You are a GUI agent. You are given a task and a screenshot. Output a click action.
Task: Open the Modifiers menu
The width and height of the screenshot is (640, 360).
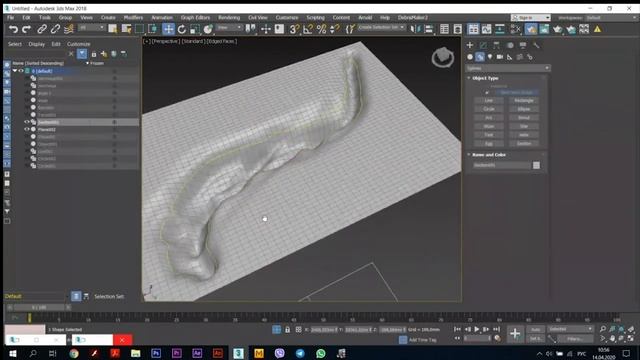133,18
